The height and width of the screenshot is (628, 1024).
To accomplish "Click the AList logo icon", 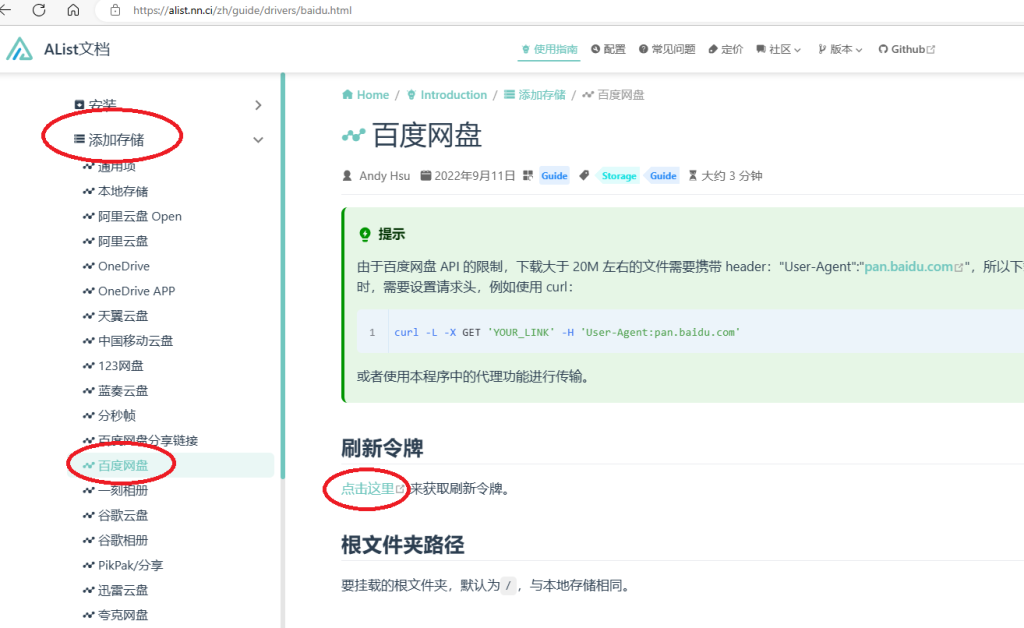I will pos(20,49).
